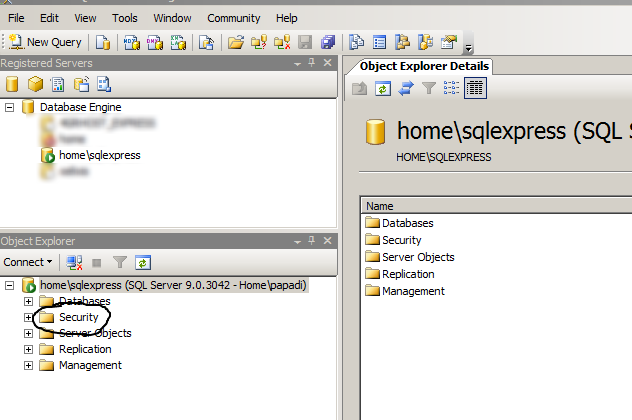Screen dimensions: 632x420
Task: Collapse the home\sqlexpress server node
Action: click(10, 285)
